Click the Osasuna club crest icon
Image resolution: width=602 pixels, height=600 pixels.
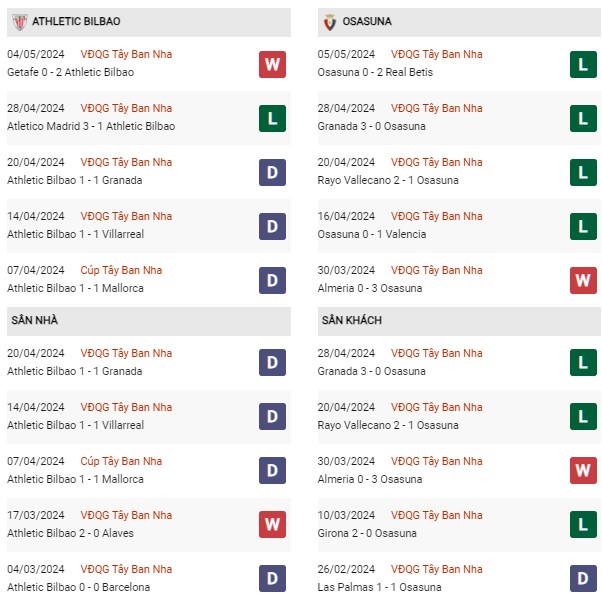point(329,22)
